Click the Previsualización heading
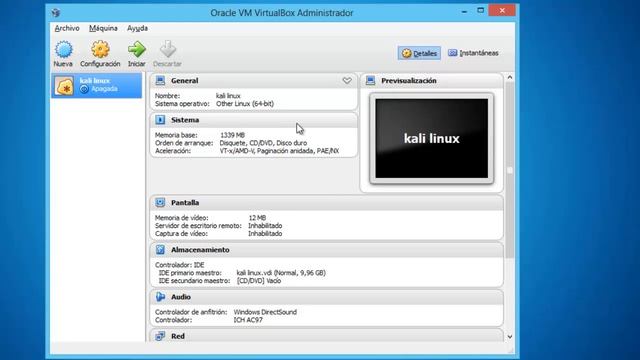Screen dimensions: 640x360 (409, 81)
